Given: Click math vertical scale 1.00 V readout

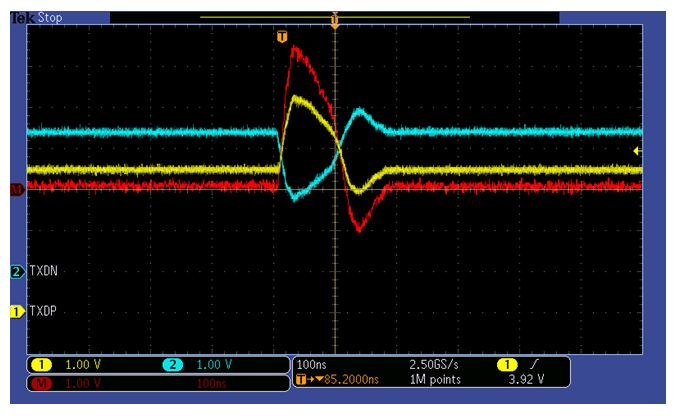Looking at the screenshot, I should (83, 383).
